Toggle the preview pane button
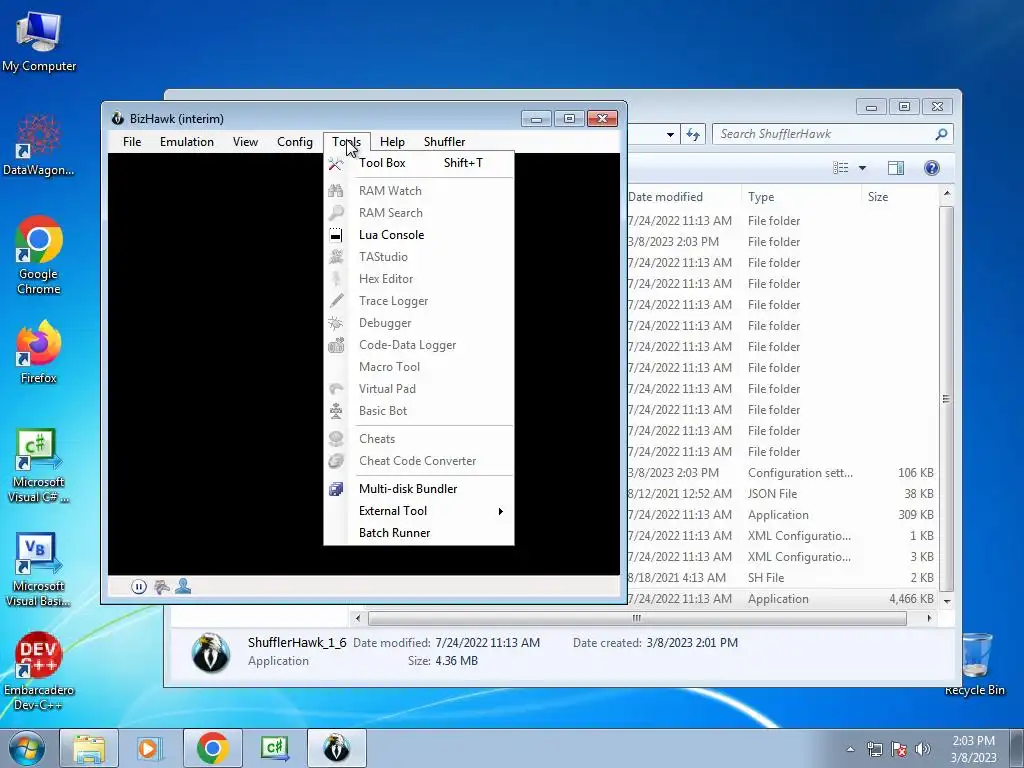 pyautogui.click(x=895, y=168)
